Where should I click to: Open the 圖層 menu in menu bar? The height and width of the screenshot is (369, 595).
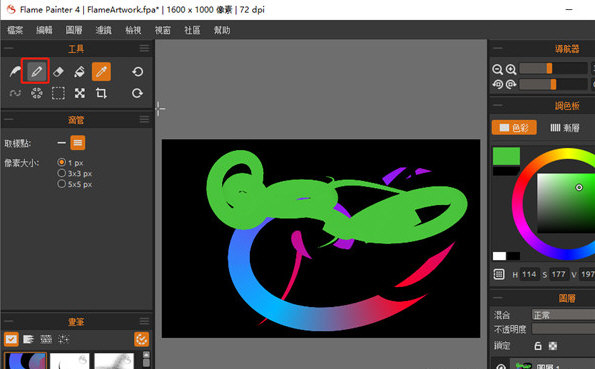74,30
